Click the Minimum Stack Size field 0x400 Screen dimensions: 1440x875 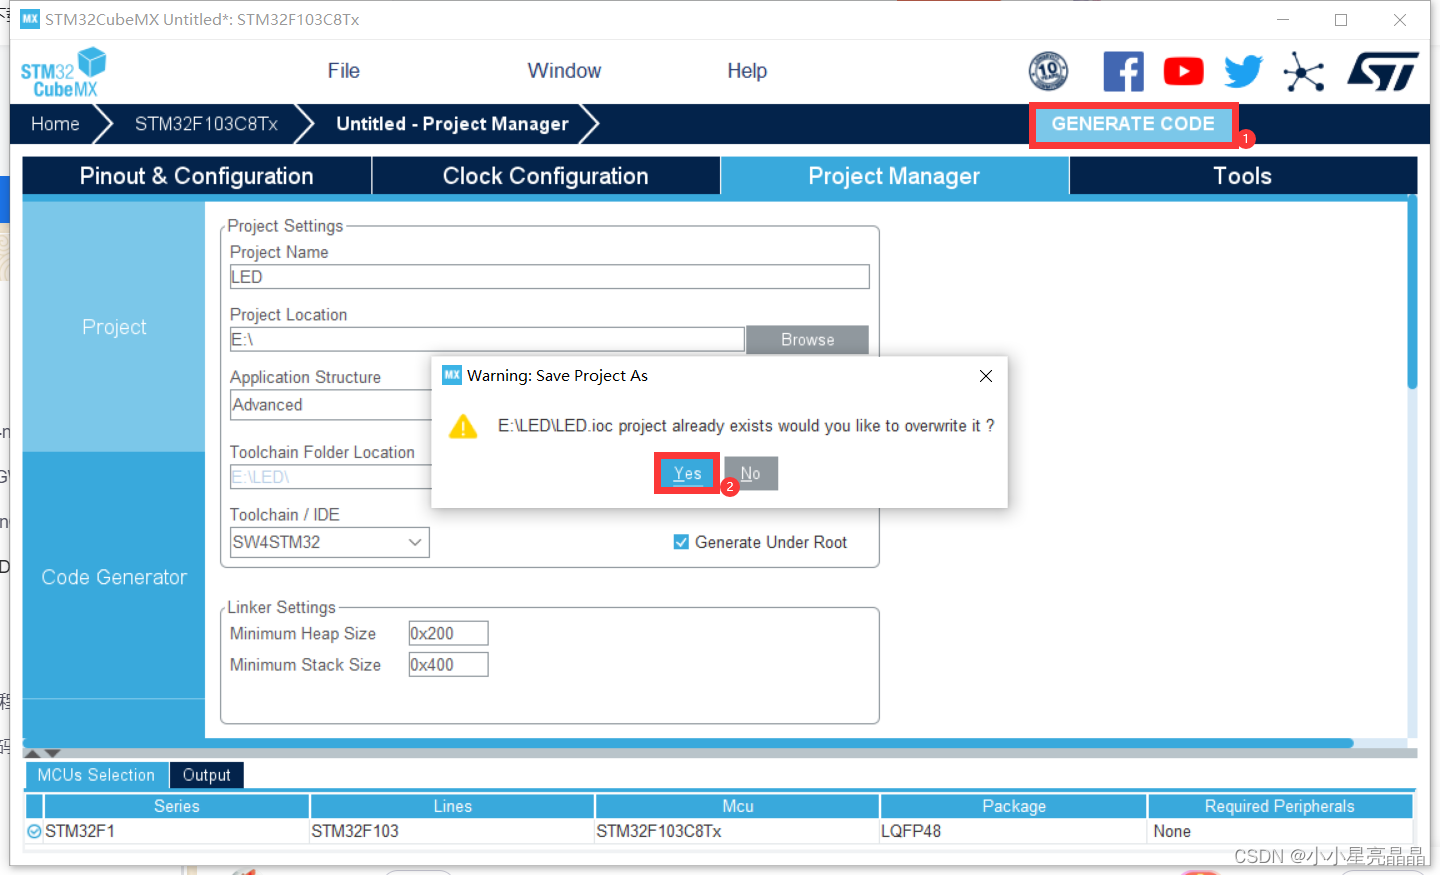(x=448, y=665)
